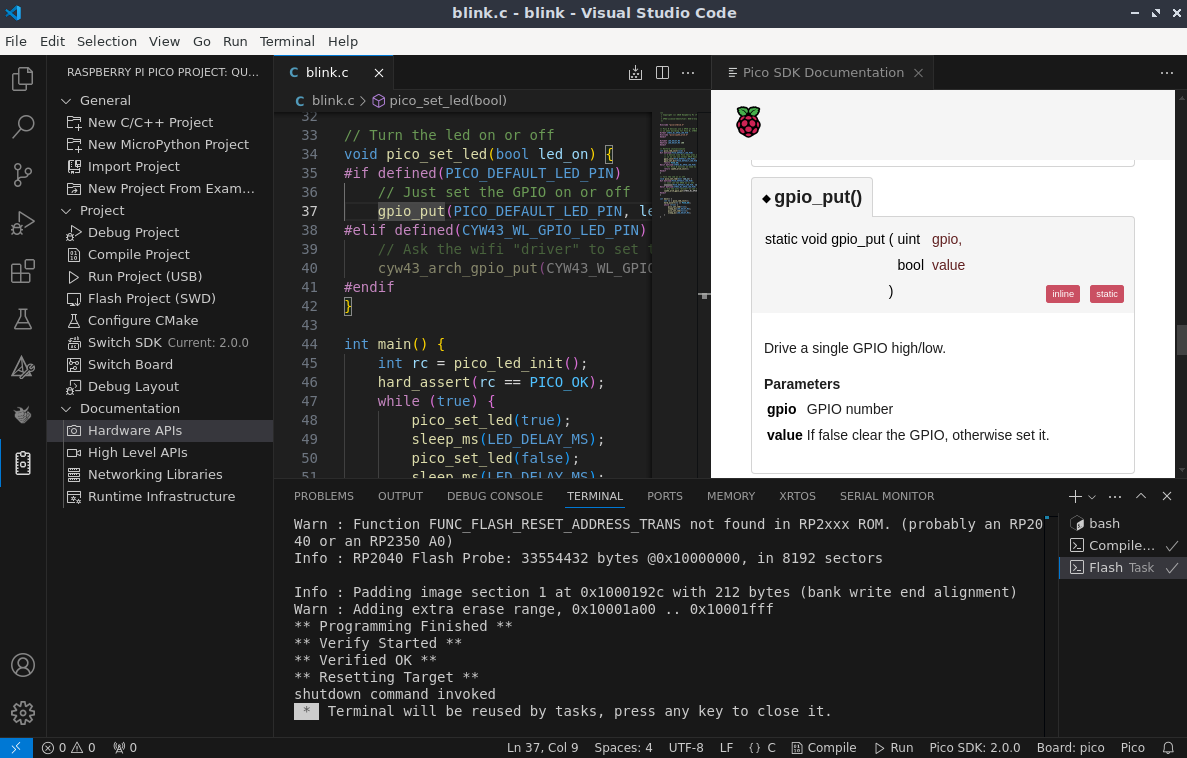Open the Explorer view in activity bar
Viewport: 1187px width, 758px height.
pyautogui.click(x=23, y=79)
